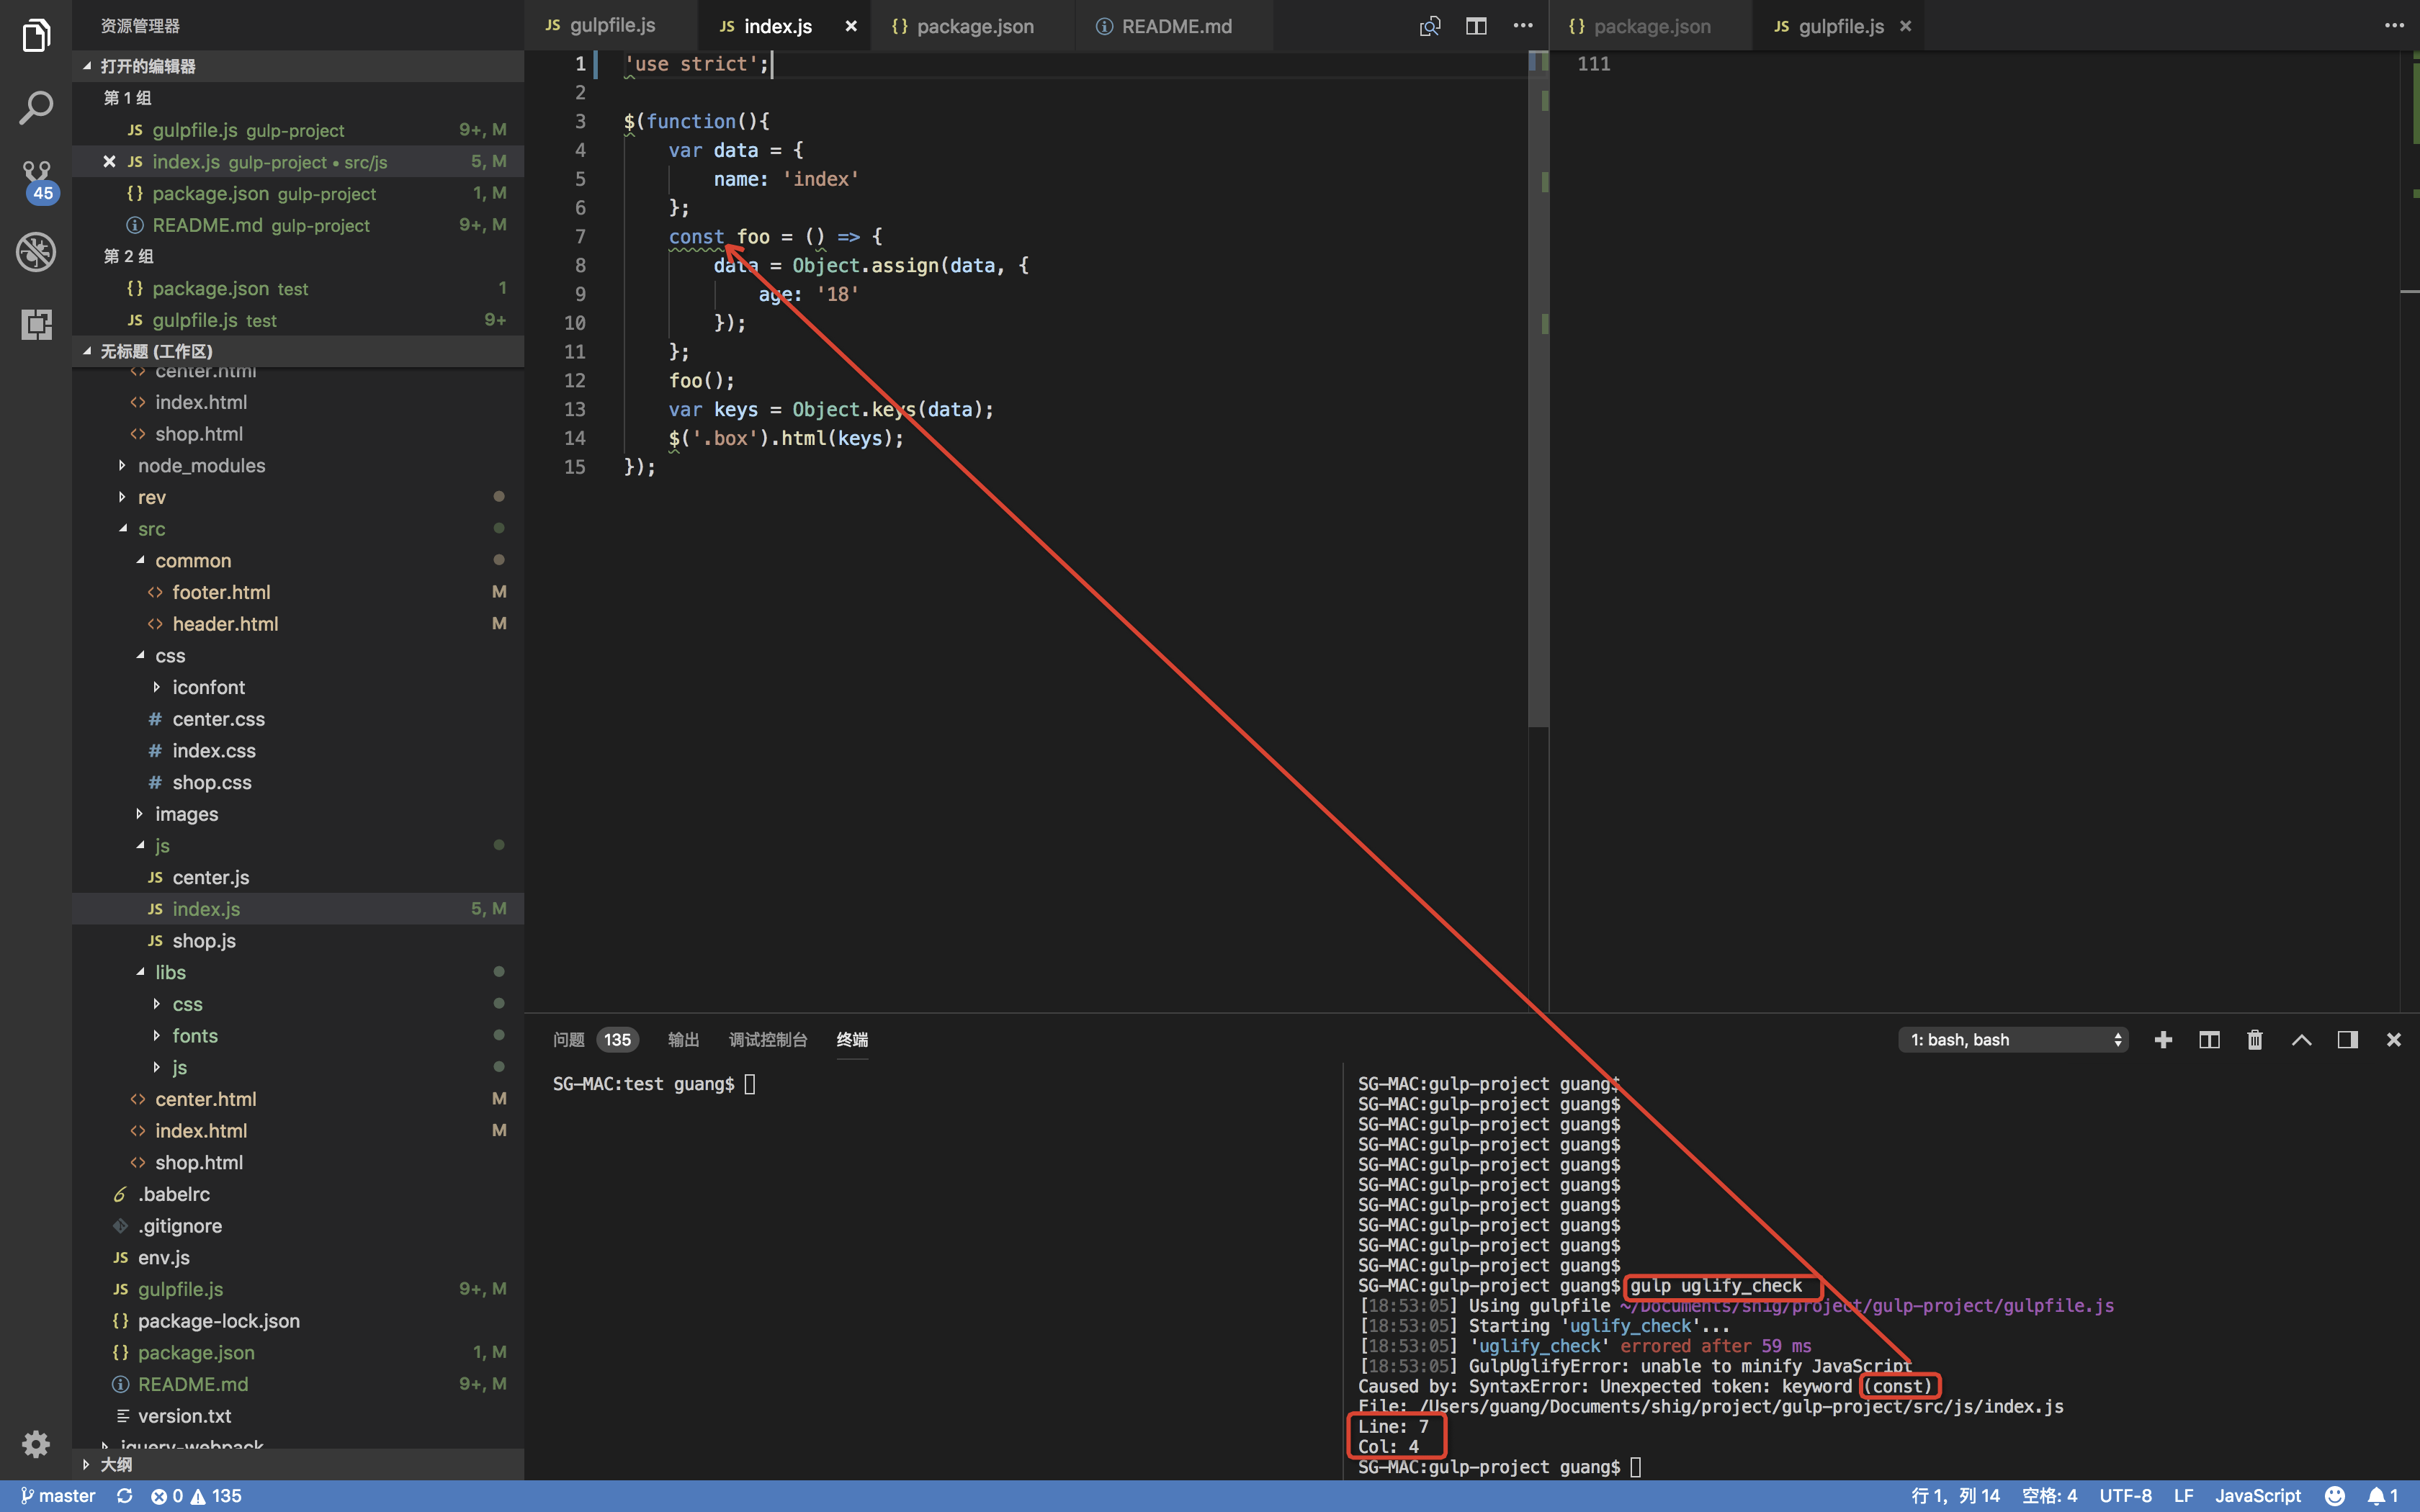
Task: Toggle maximize panel with the chevron icon
Action: coord(2301,1040)
